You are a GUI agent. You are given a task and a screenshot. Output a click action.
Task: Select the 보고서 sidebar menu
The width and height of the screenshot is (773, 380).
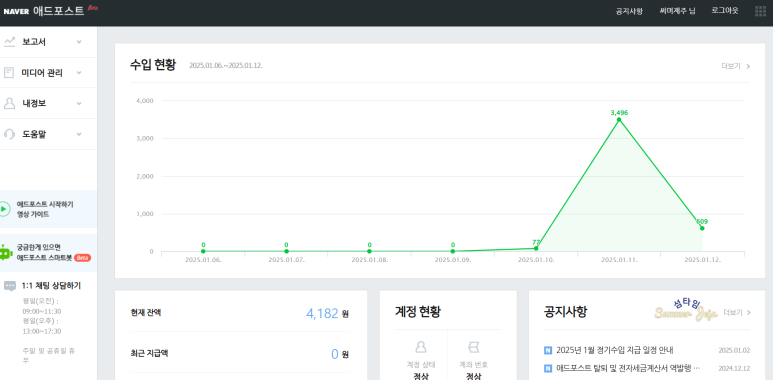(x=48, y=42)
